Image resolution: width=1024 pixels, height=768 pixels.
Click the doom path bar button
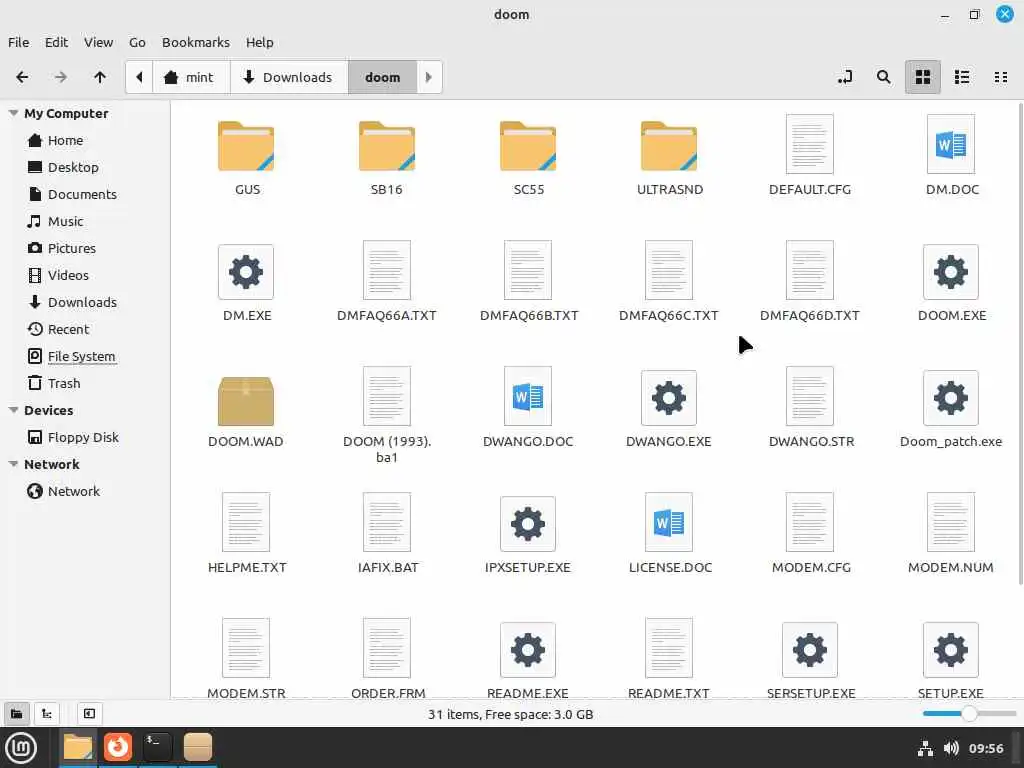(x=383, y=77)
